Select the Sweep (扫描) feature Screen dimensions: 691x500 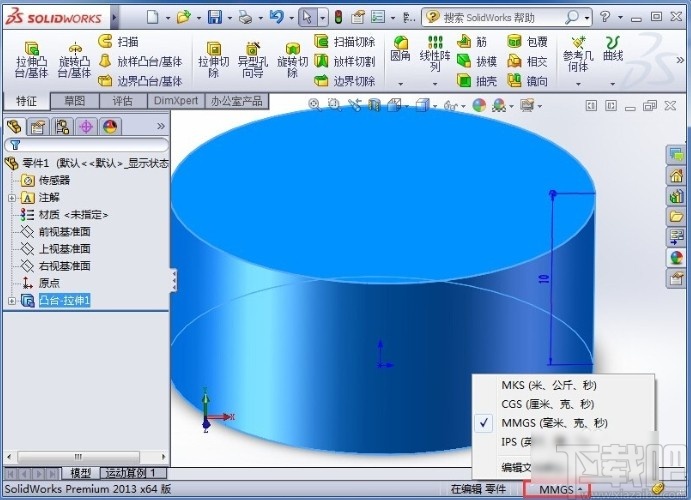(x=119, y=42)
